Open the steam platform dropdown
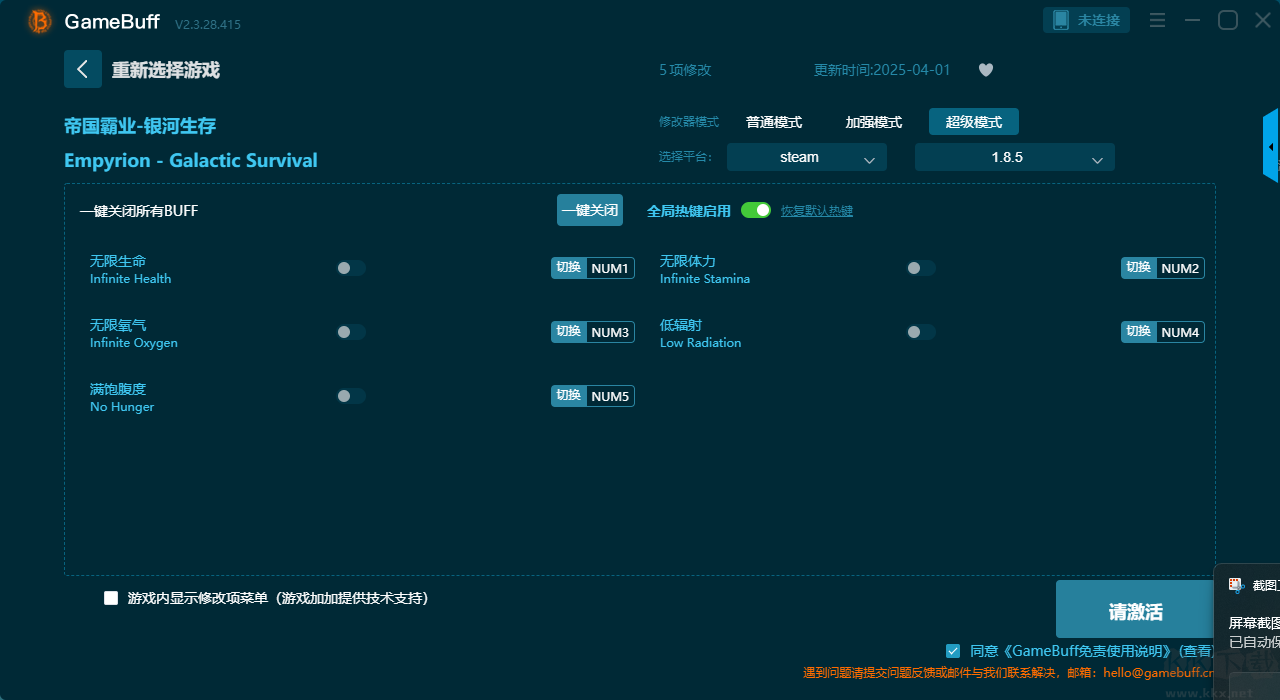 807,157
